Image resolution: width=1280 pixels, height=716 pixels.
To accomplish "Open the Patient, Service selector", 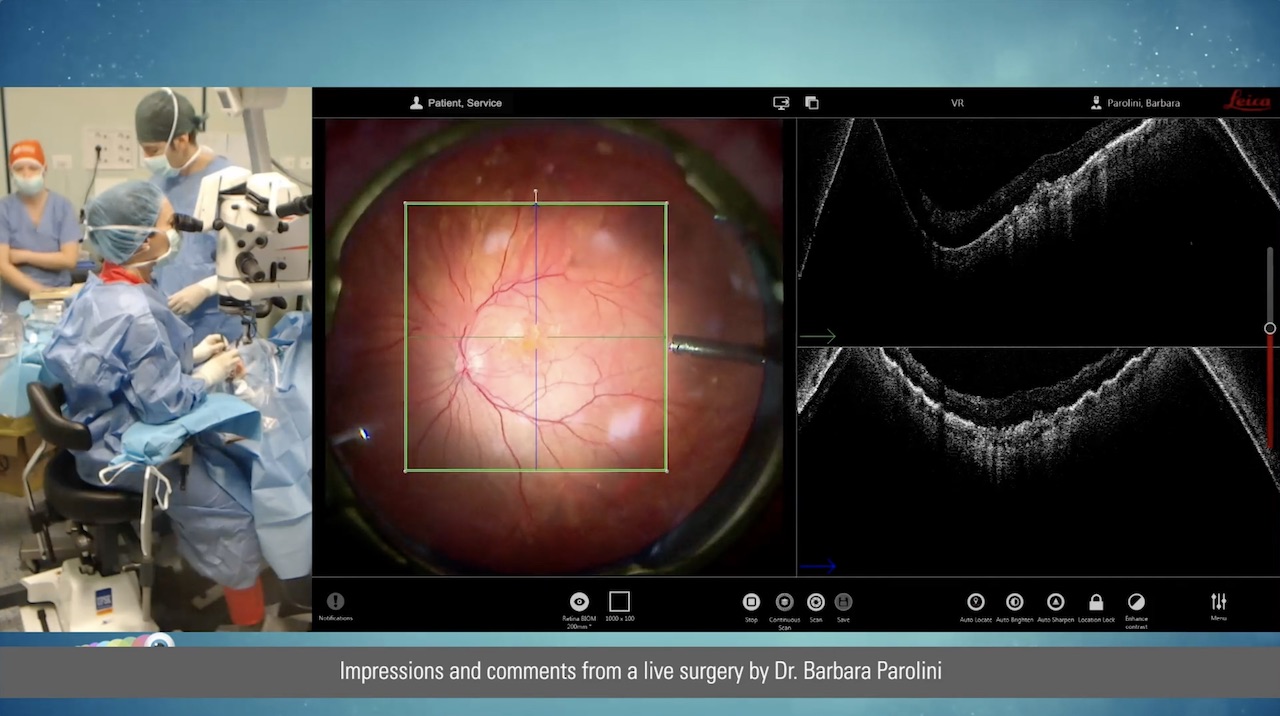I will tap(456, 103).
